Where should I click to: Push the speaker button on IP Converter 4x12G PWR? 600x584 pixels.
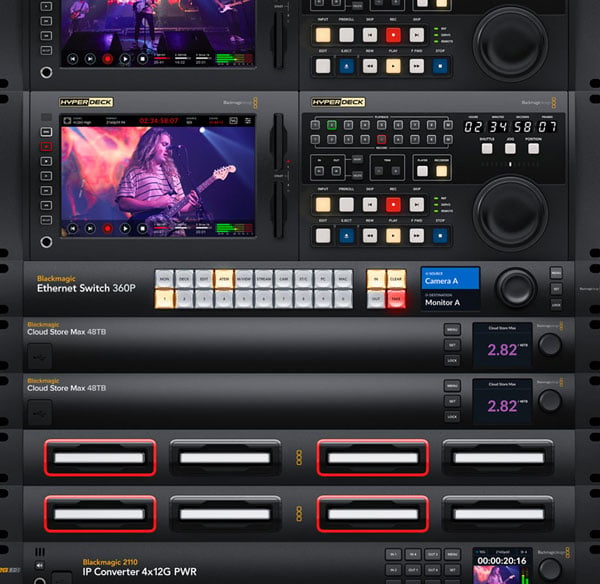39,565
